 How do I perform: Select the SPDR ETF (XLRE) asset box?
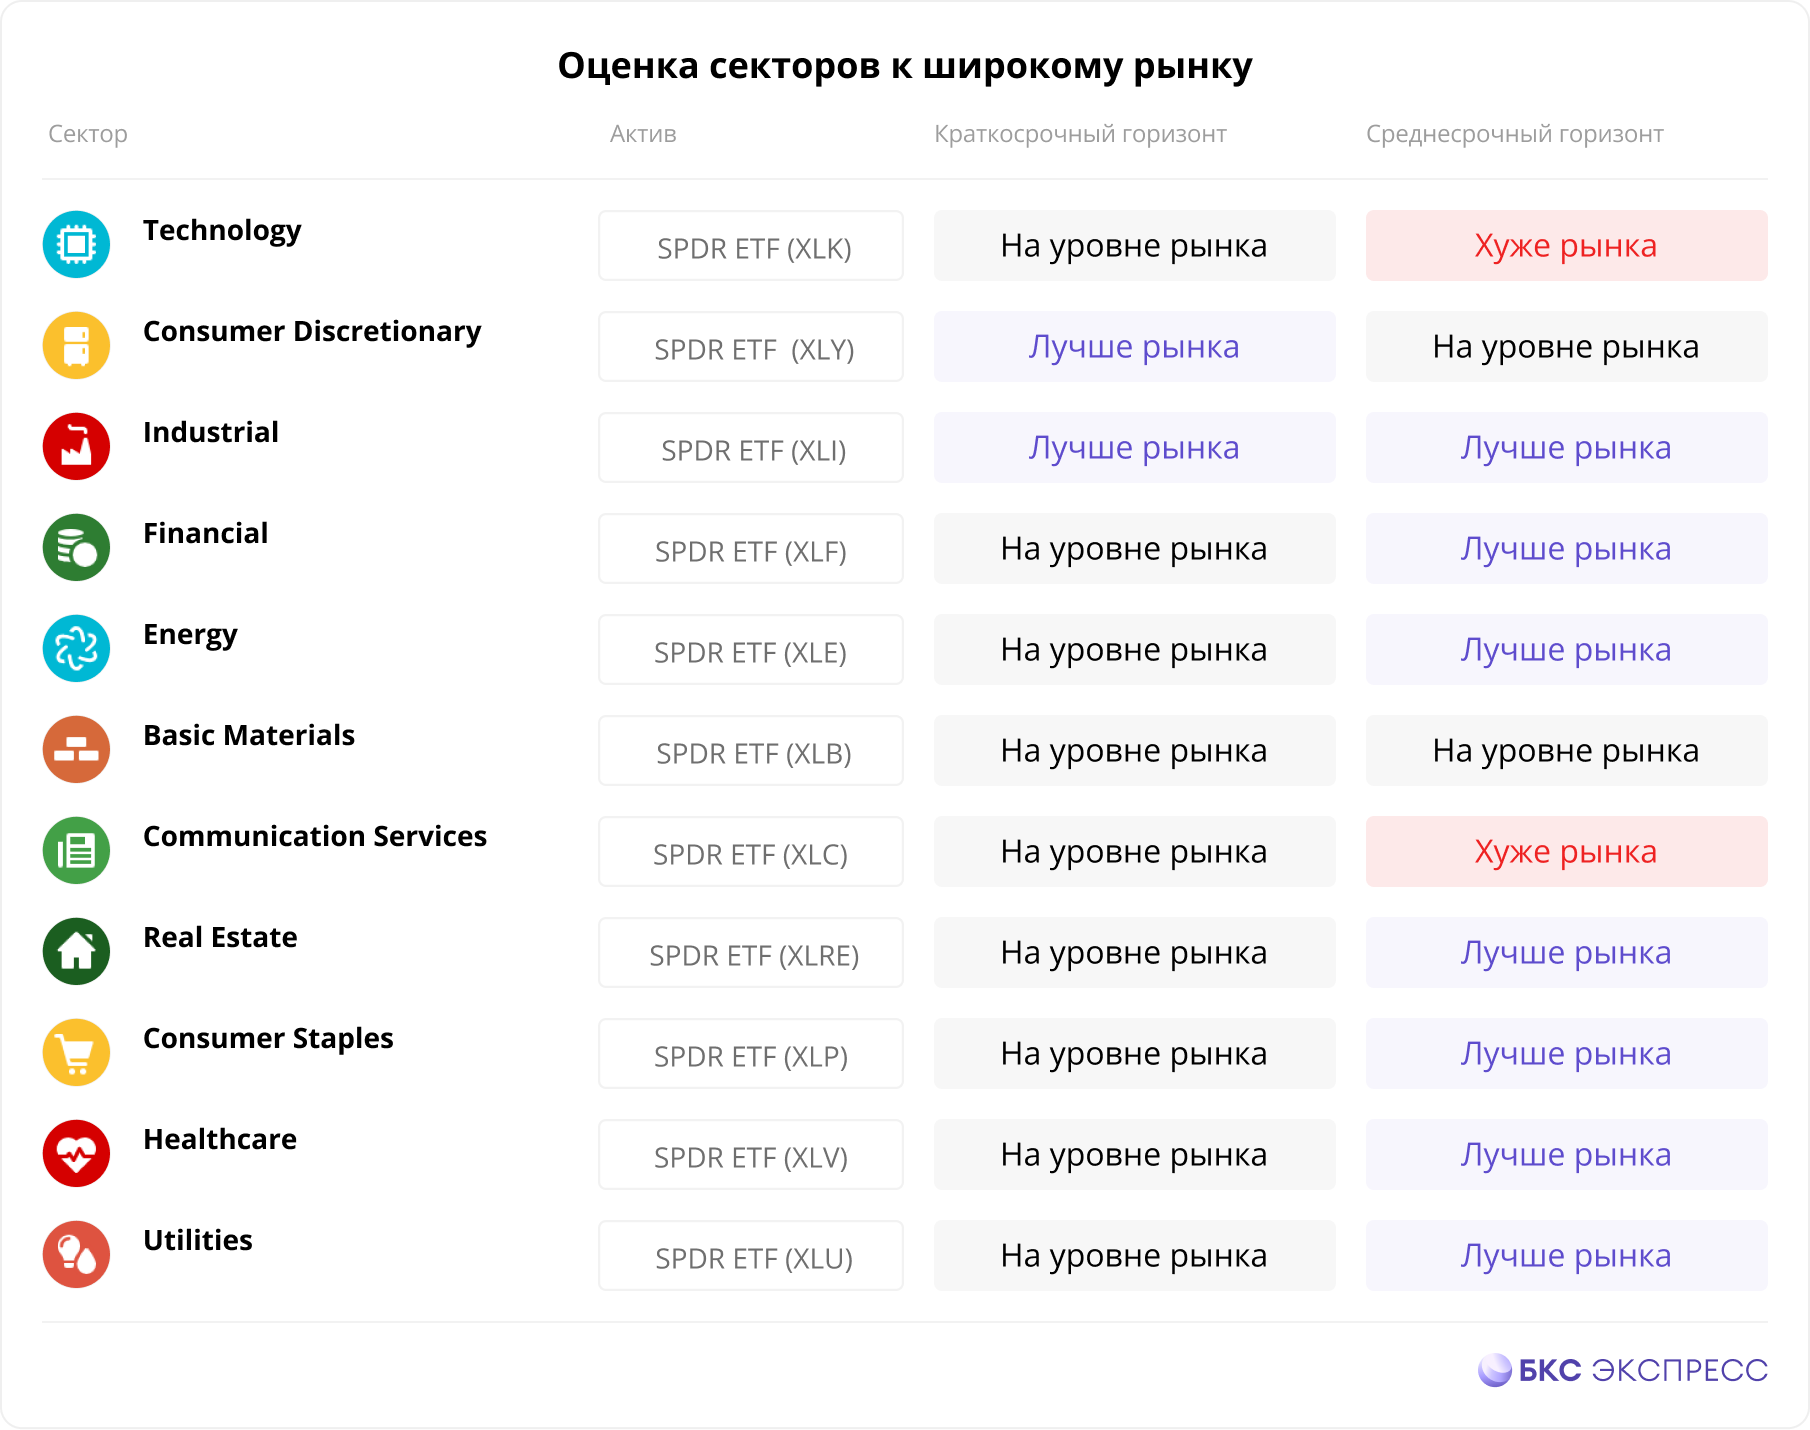pos(751,953)
